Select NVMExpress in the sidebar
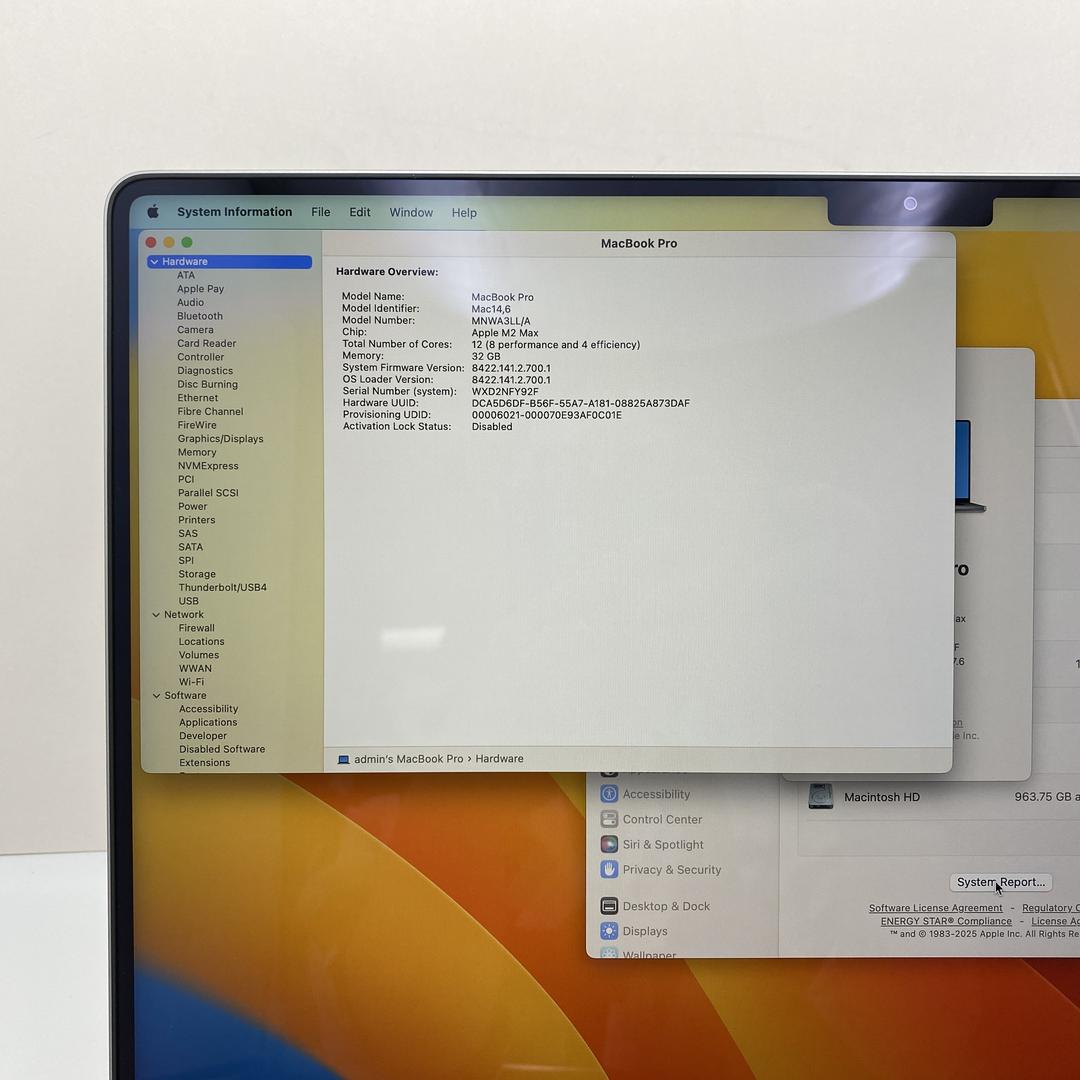Viewport: 1080px width, 1080px height. click(208, 466)
